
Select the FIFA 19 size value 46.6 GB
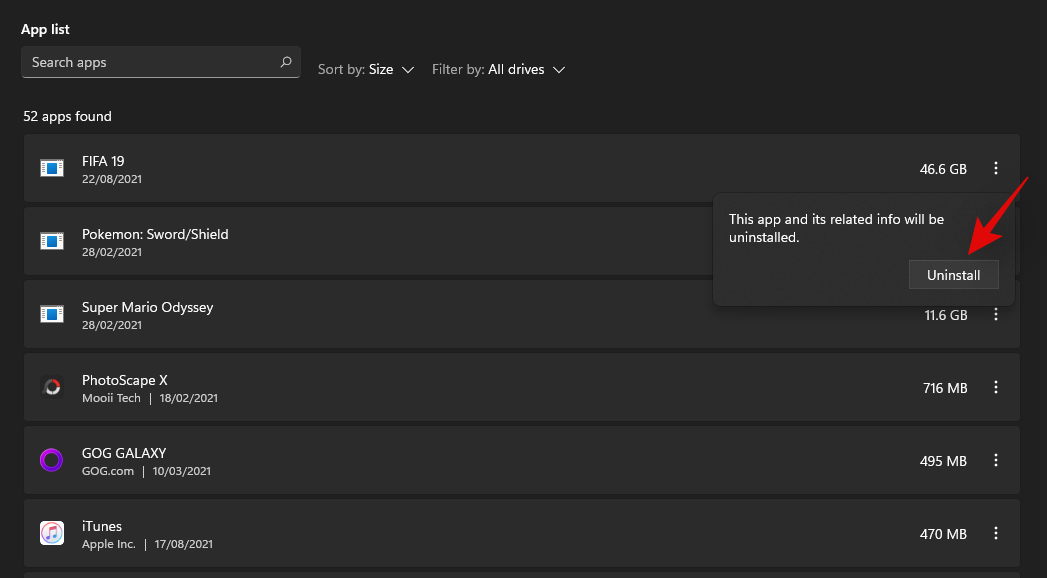[943, 169]
